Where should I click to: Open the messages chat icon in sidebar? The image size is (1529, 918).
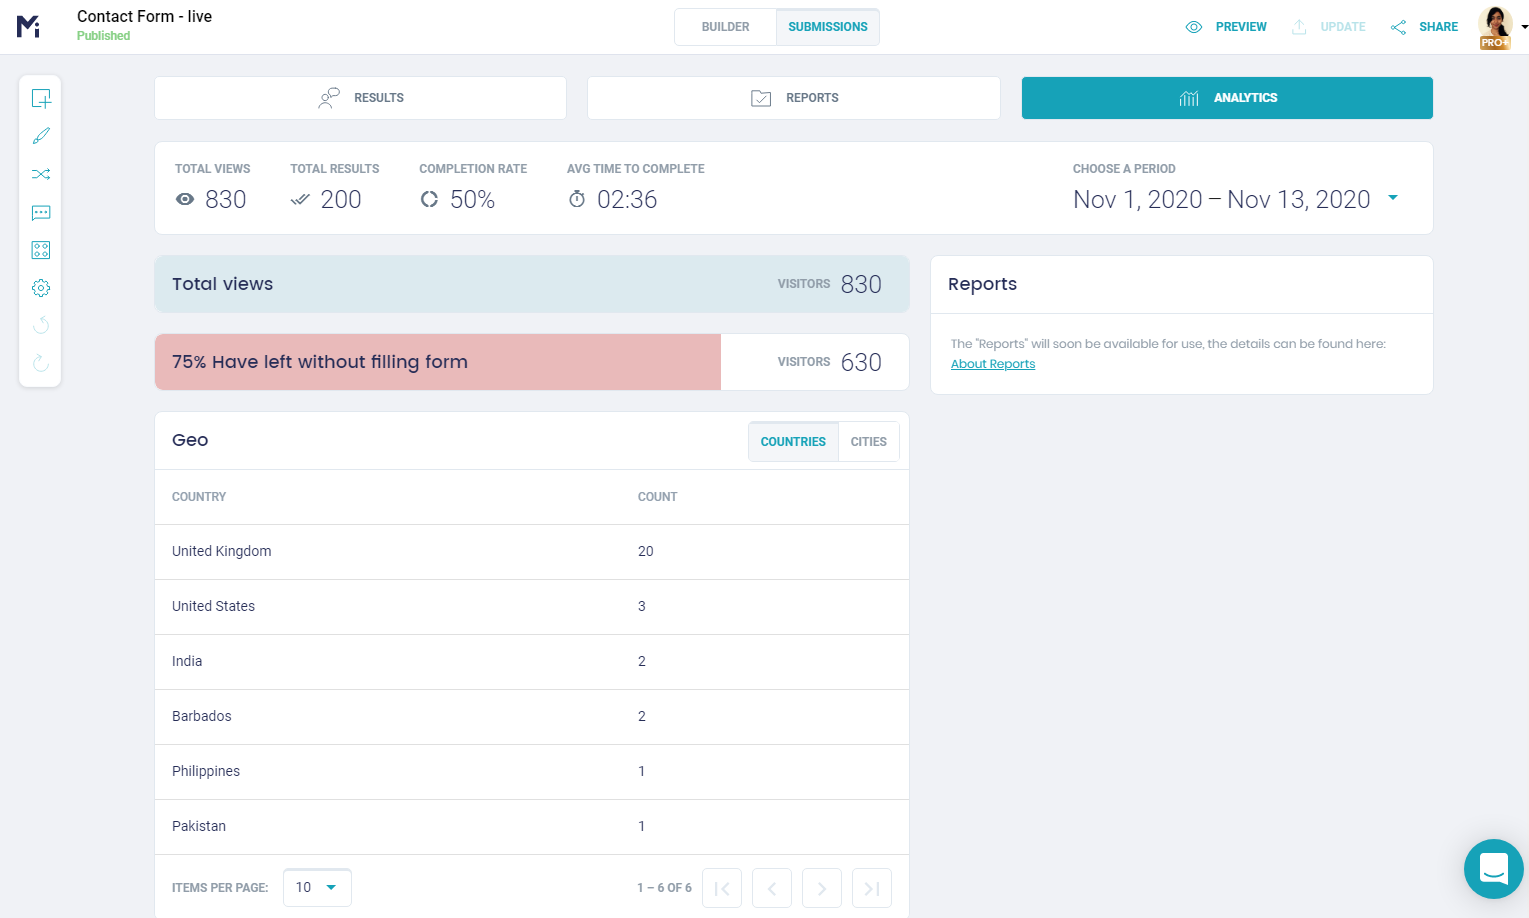coord(41,212)
